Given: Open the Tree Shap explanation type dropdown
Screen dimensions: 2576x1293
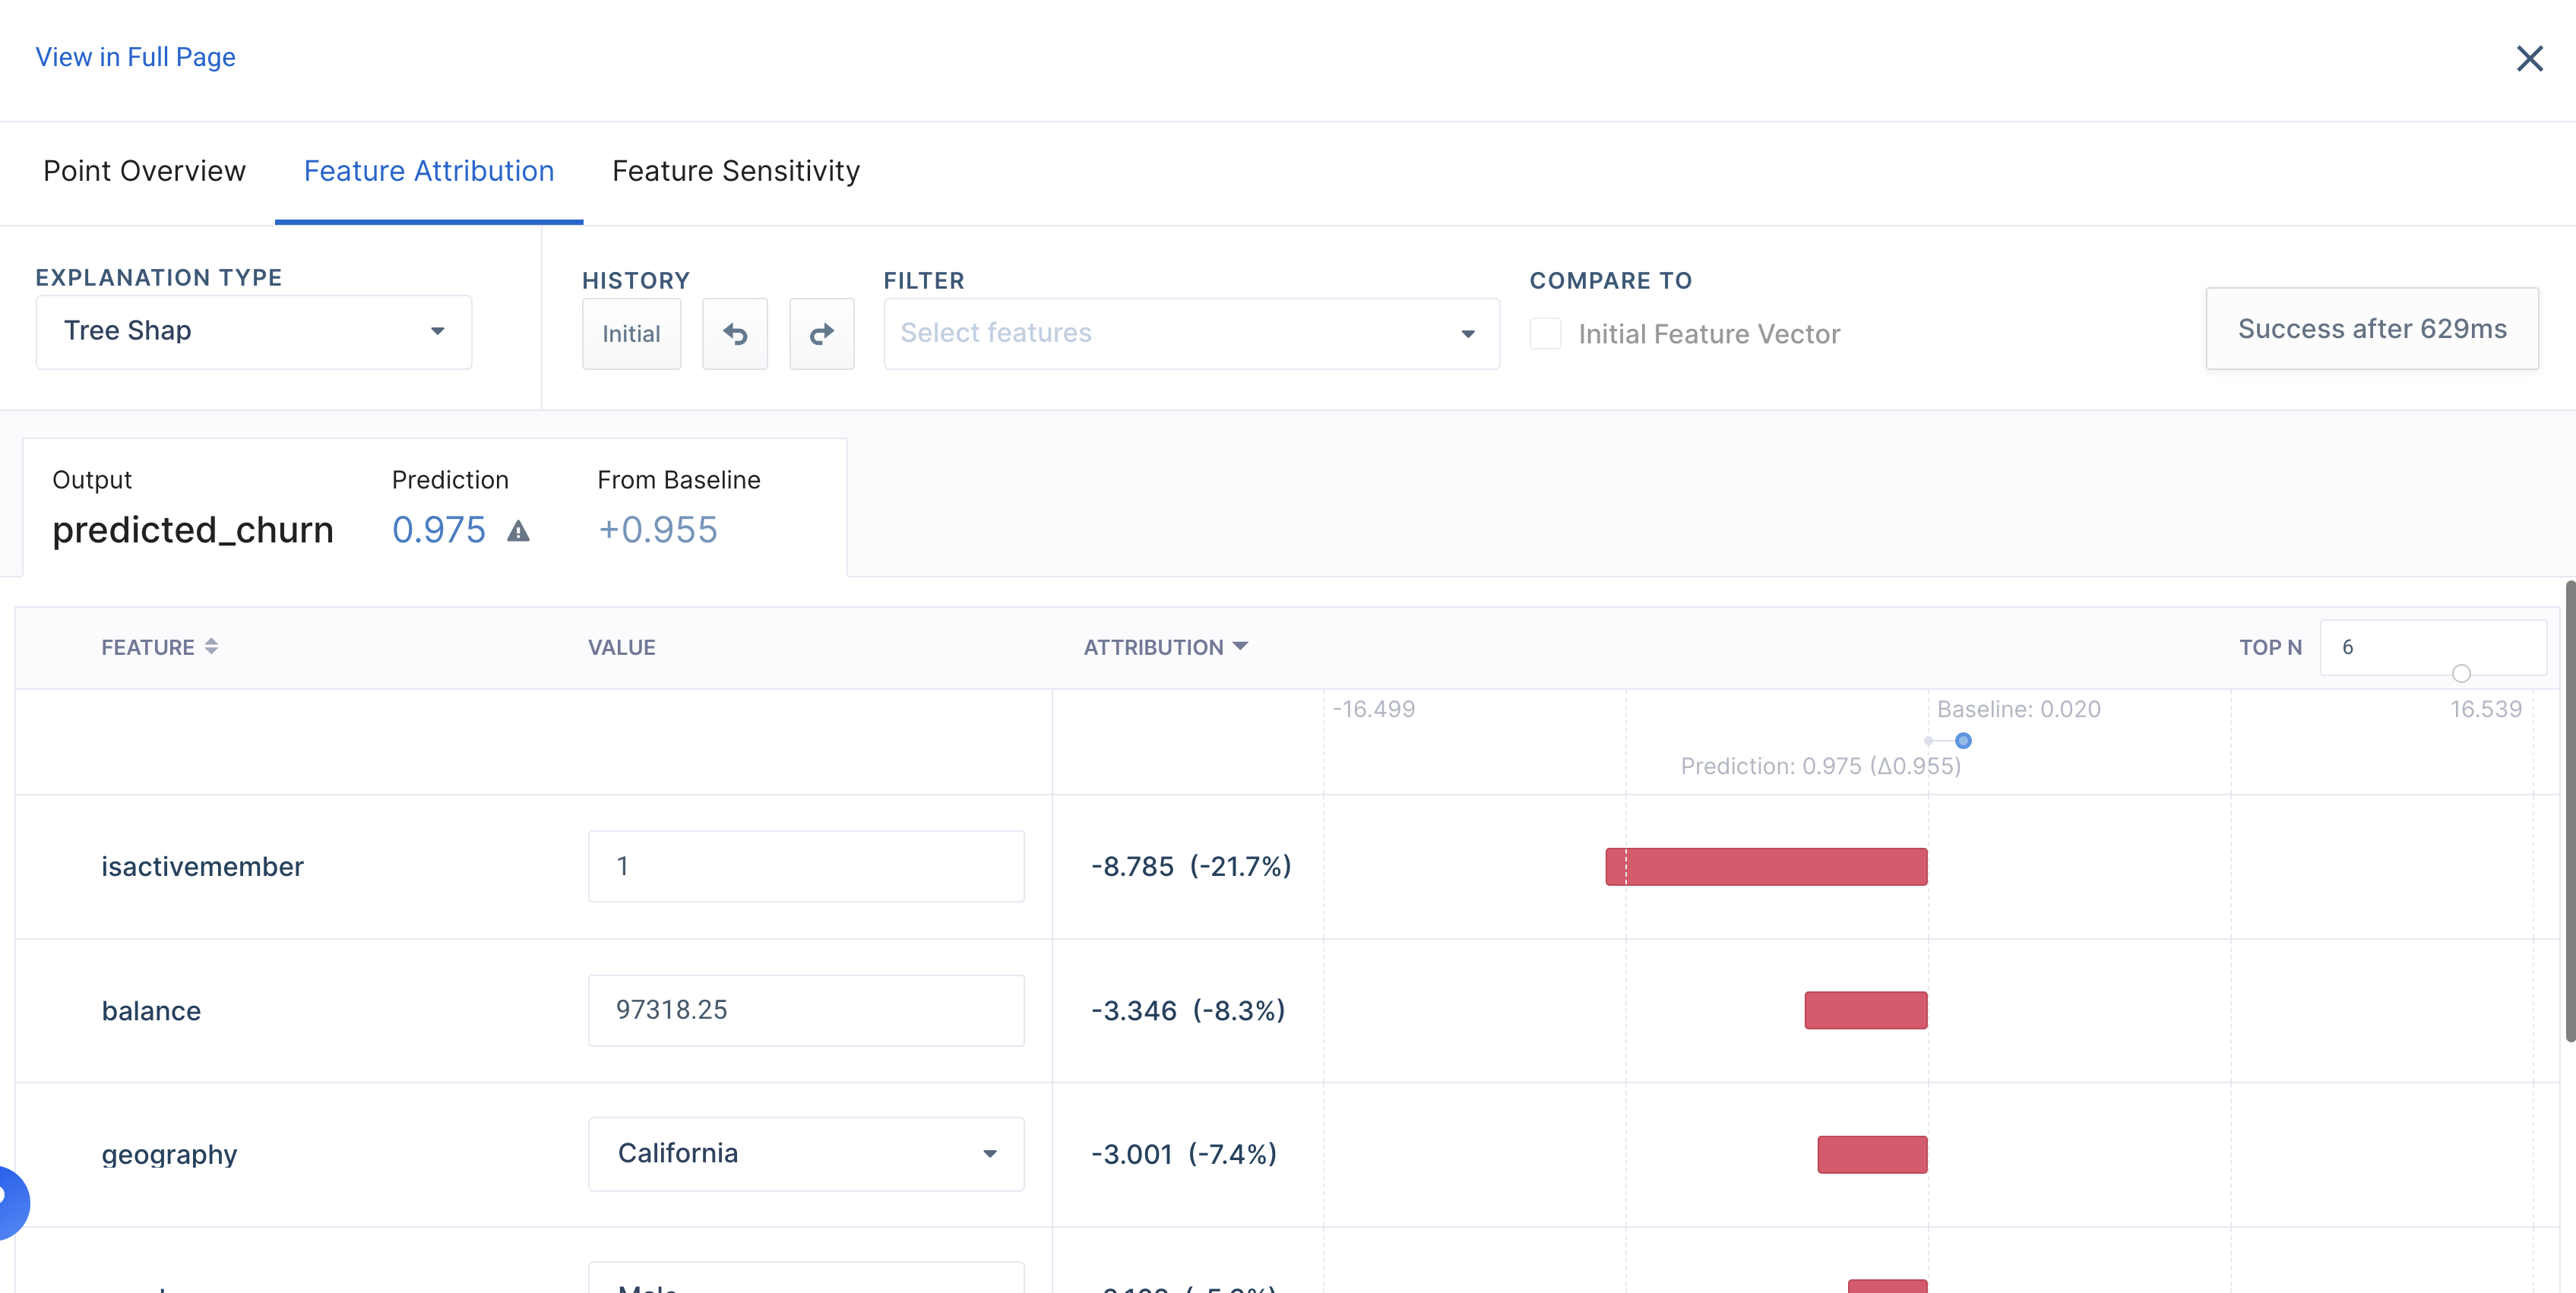Looking at the screenshot, I should 253,331.
